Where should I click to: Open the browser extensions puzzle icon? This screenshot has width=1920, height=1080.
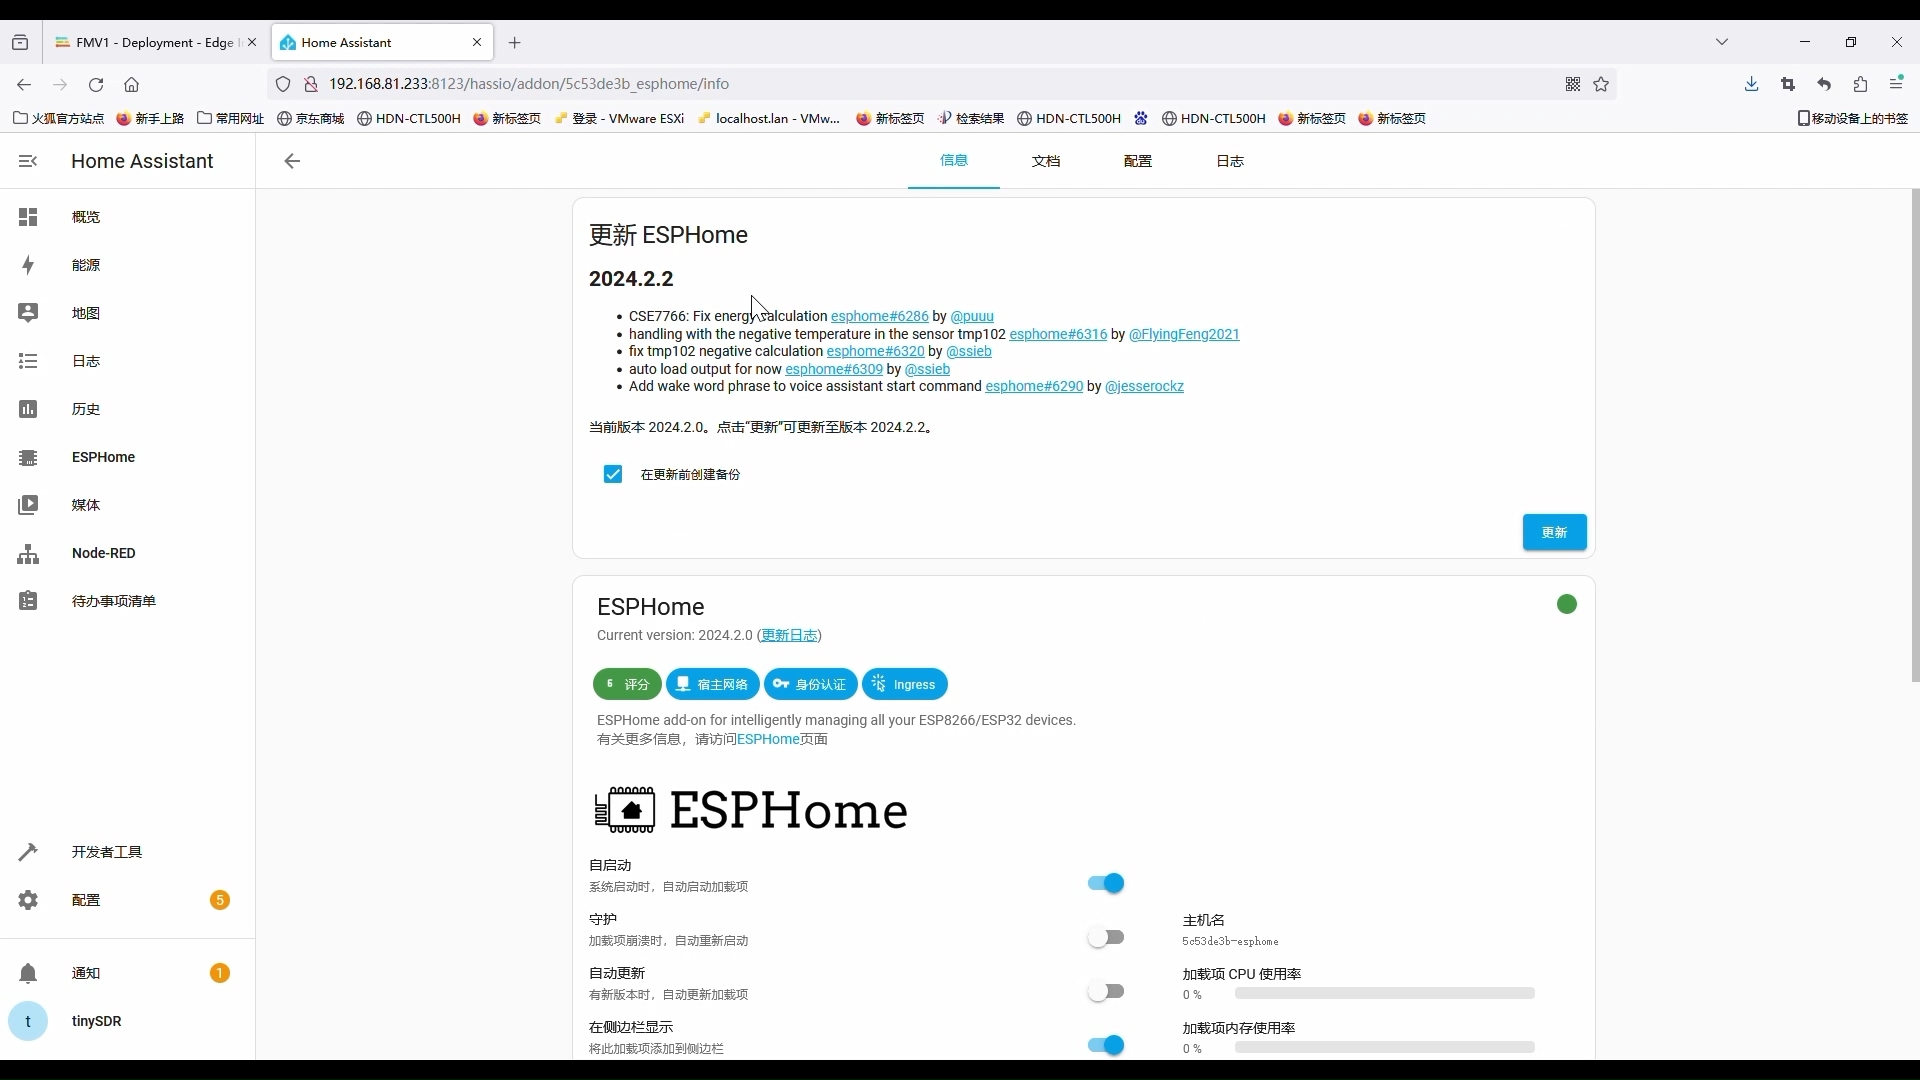point(1860,84)
